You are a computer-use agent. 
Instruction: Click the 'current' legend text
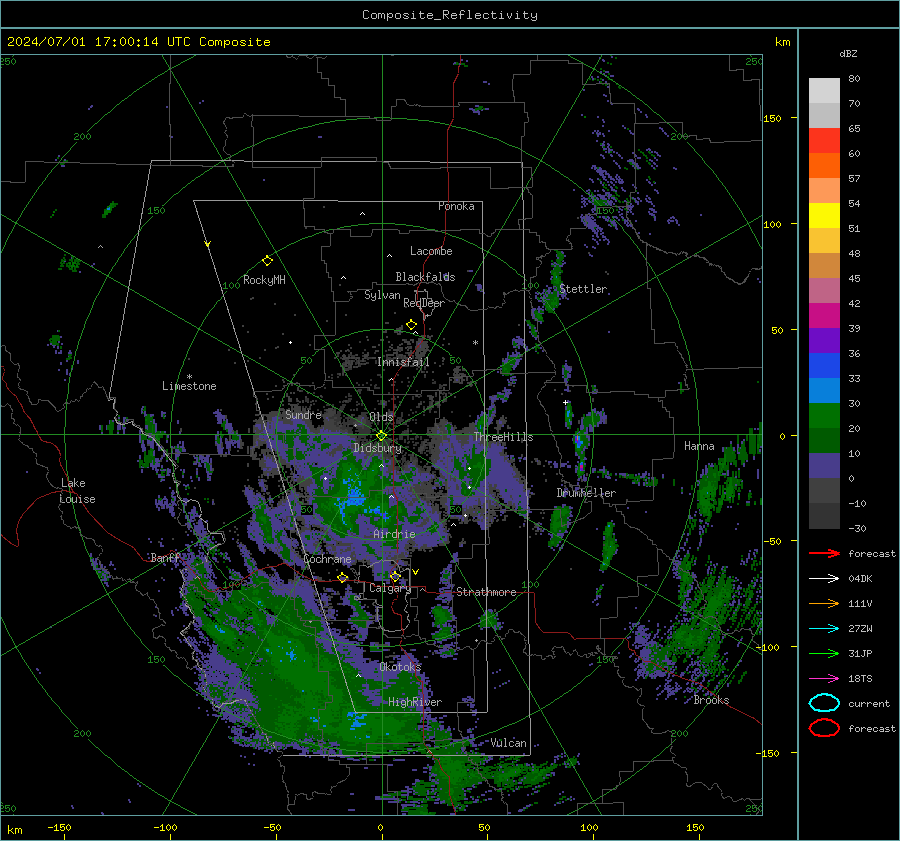[x=869, y=703]
